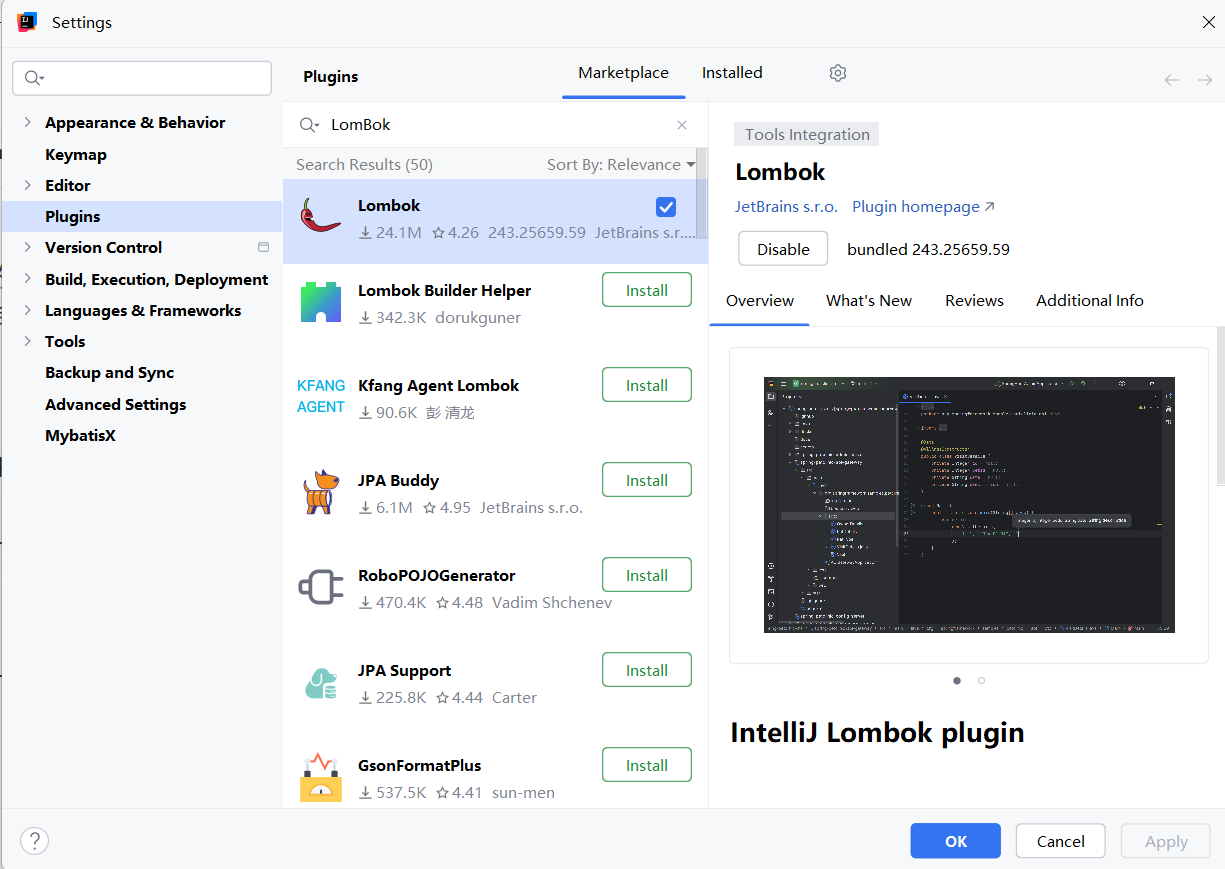Open the Additional Info tab
This screenshot has height=869, width=1225.
click(1090, 301)
